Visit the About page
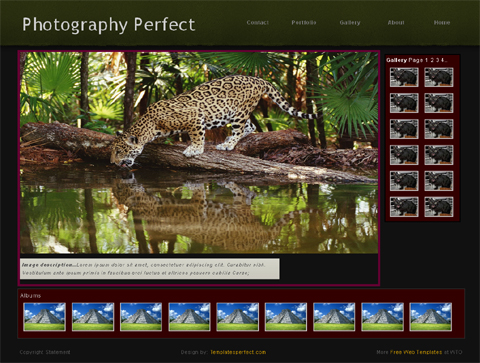Viewport: 480px width, 363px height. [396, 23]
